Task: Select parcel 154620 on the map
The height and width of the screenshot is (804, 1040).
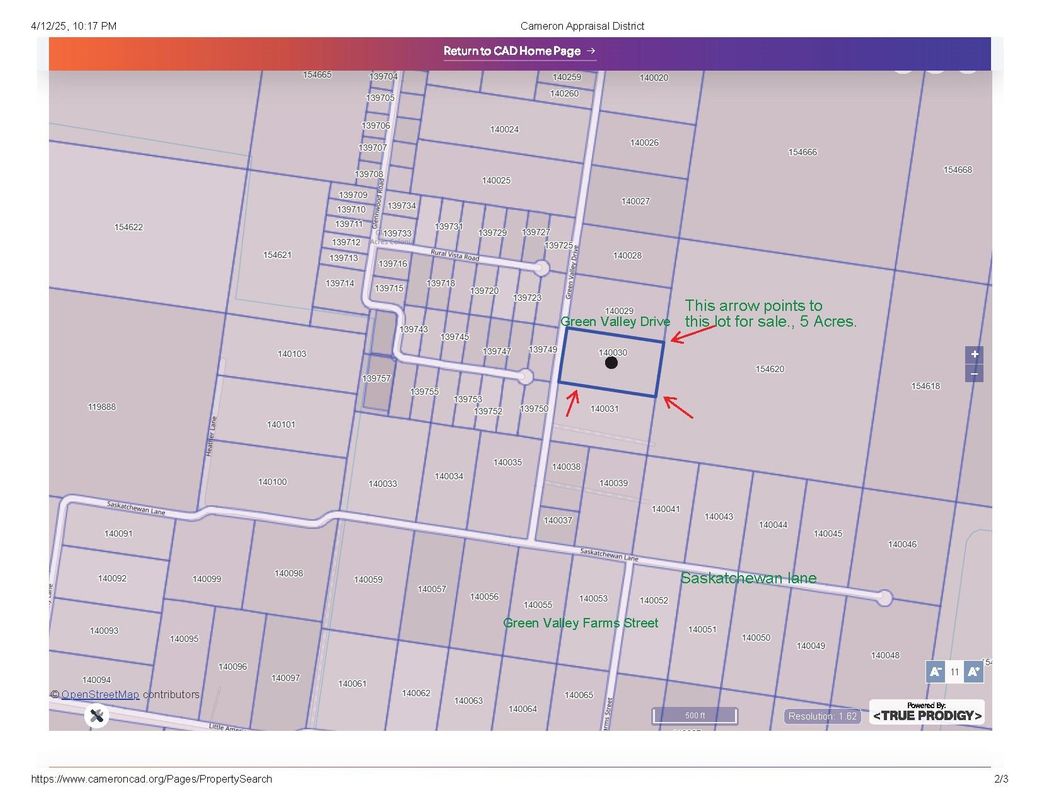Action: pos(770,369)
